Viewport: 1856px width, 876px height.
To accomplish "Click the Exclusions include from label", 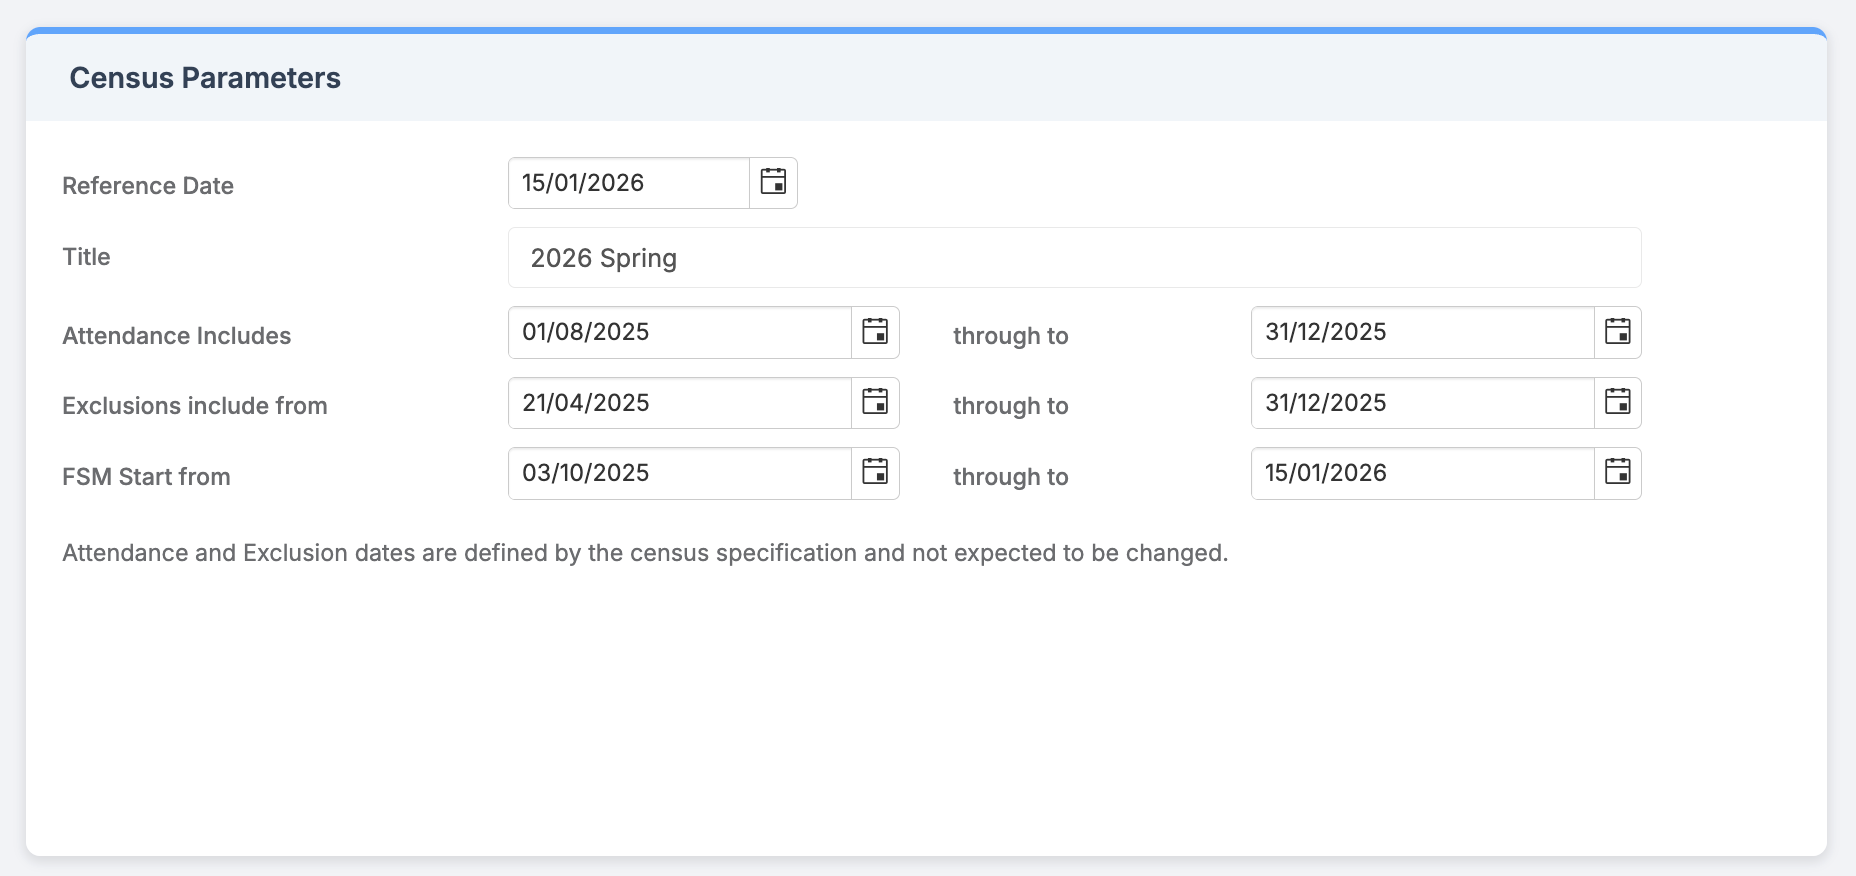I will tap(195, 406).
